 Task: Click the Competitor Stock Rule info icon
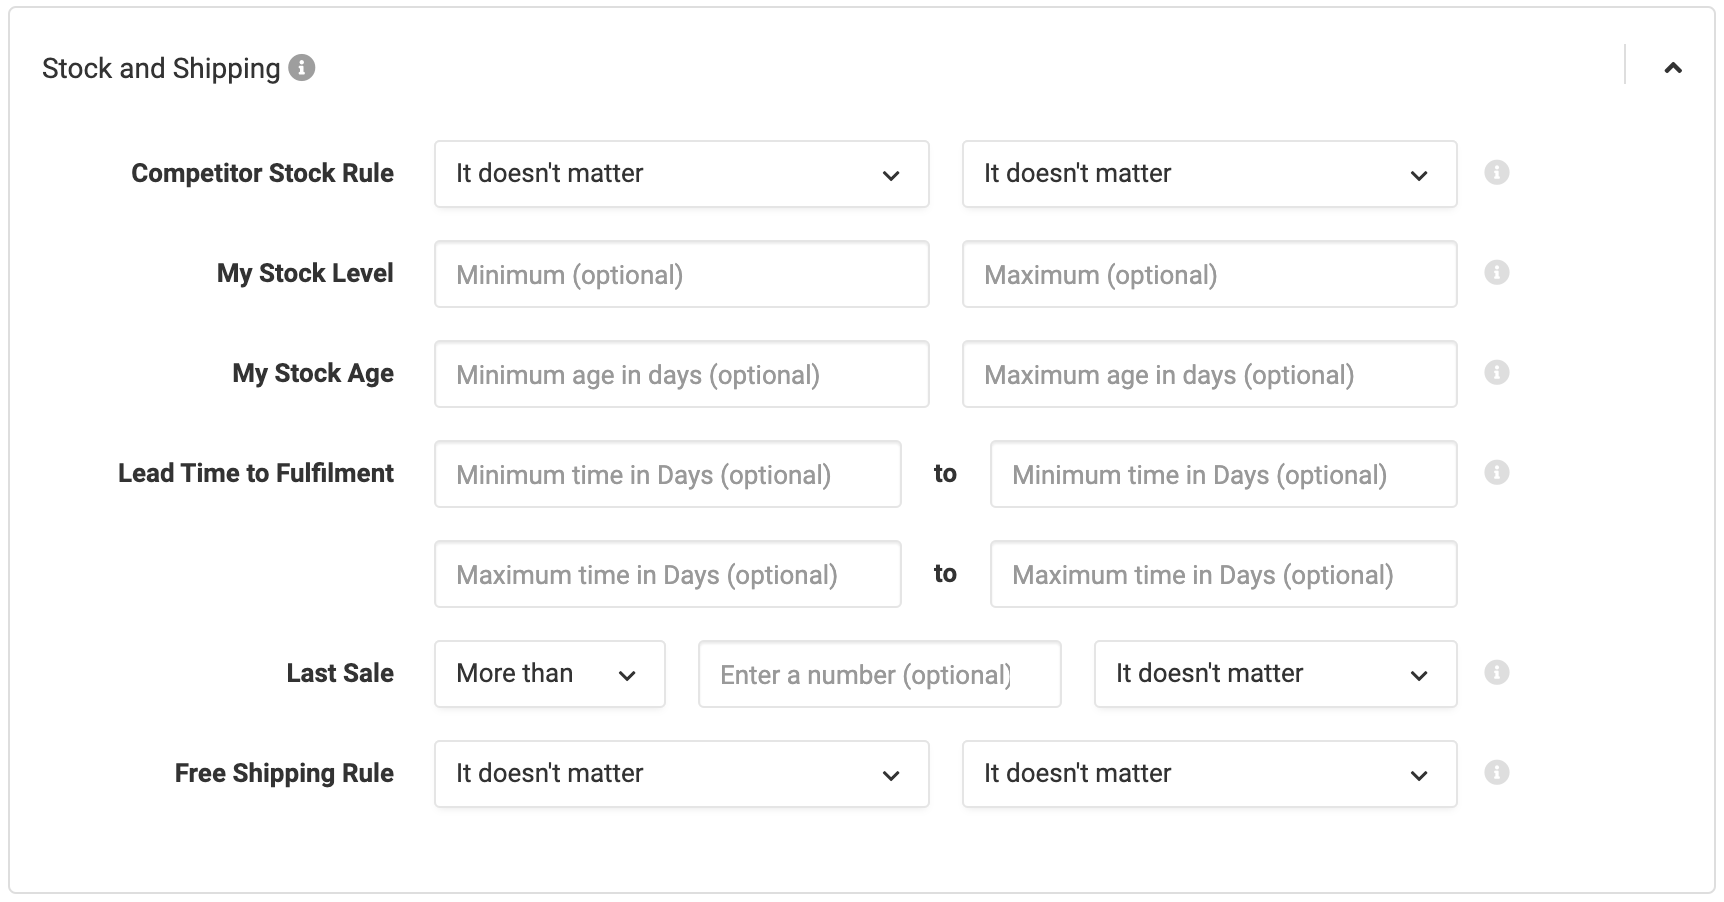[1496, 172]
